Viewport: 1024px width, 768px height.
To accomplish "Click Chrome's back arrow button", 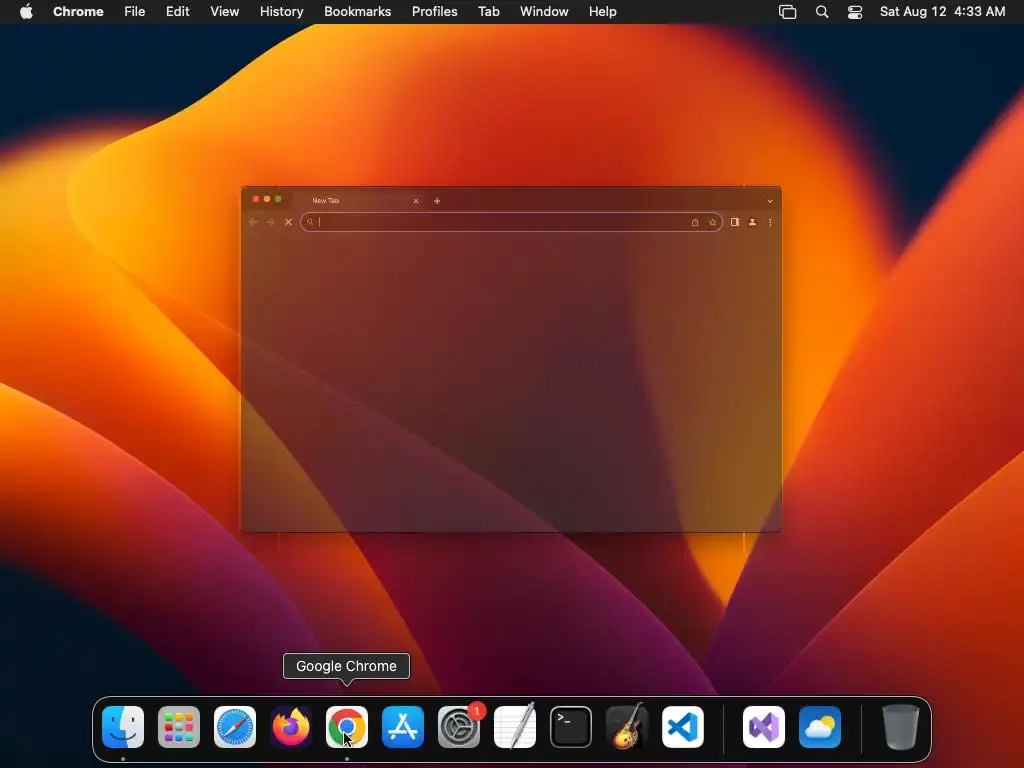I will coord(253,222).
